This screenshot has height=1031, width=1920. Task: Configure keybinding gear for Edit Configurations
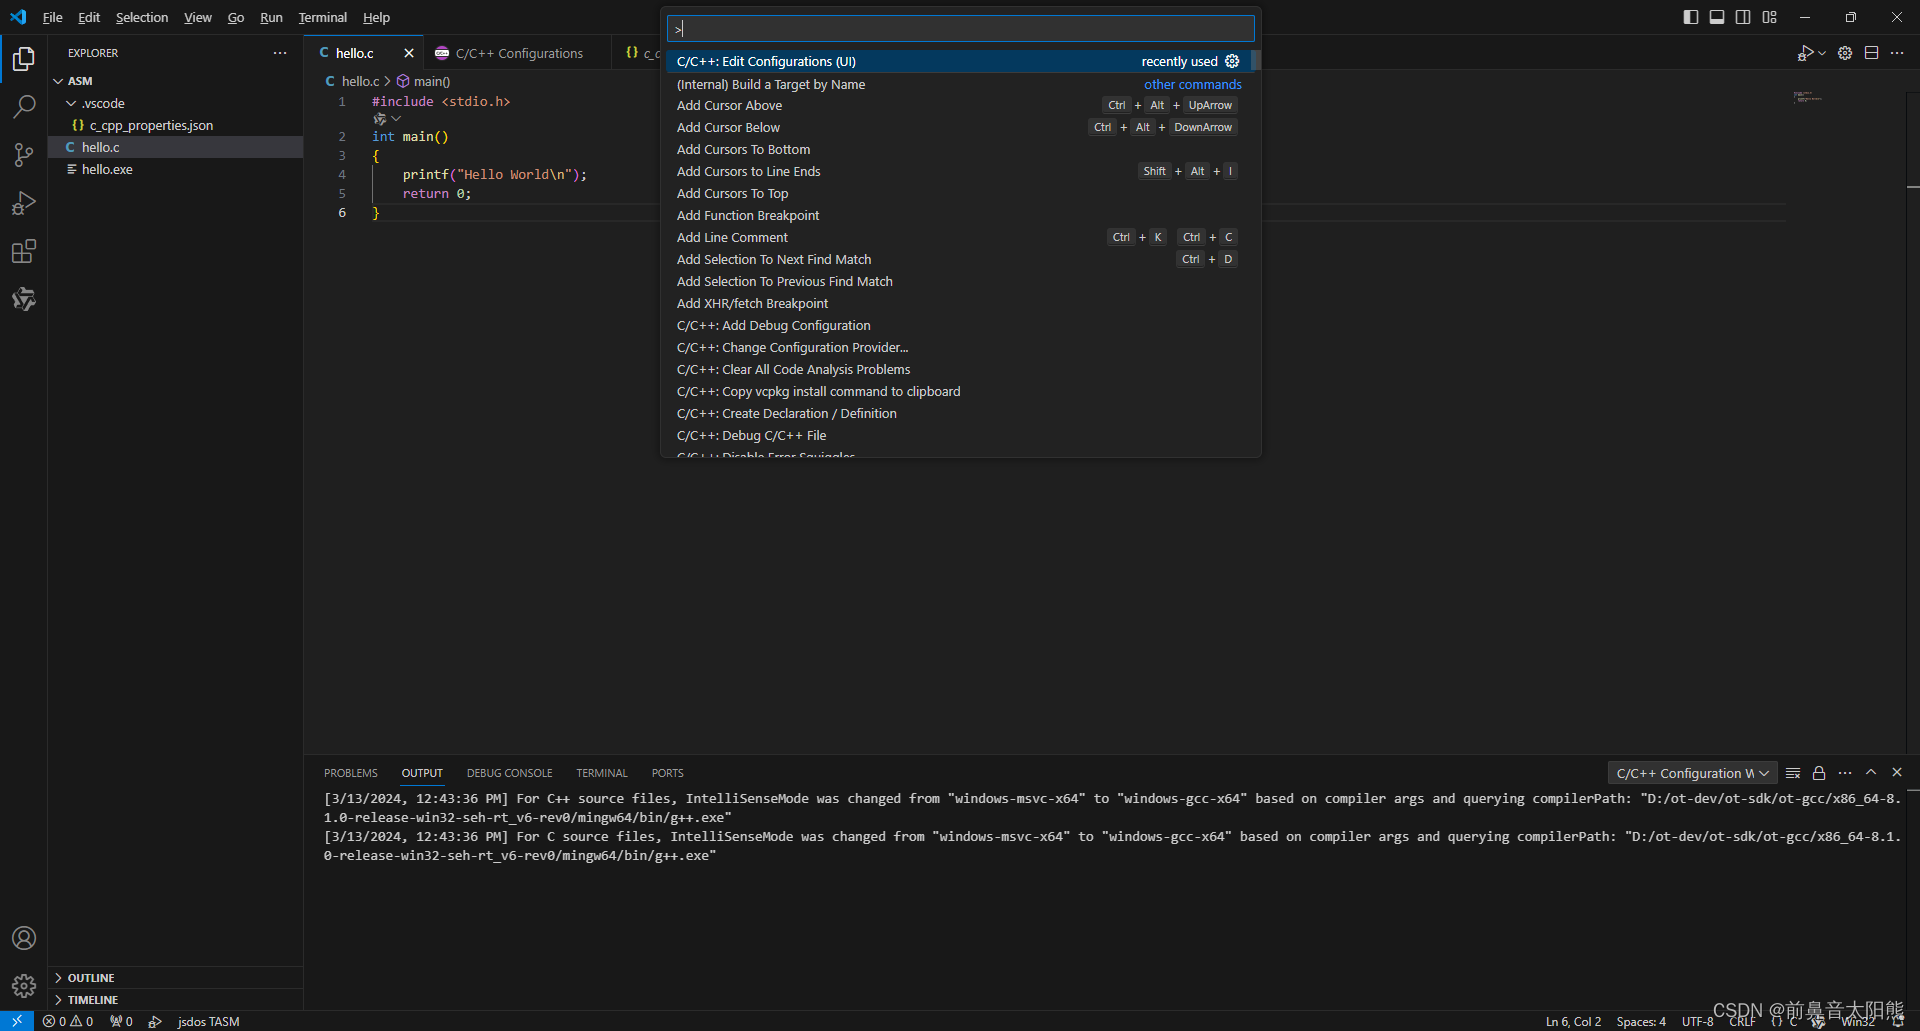1232,61
